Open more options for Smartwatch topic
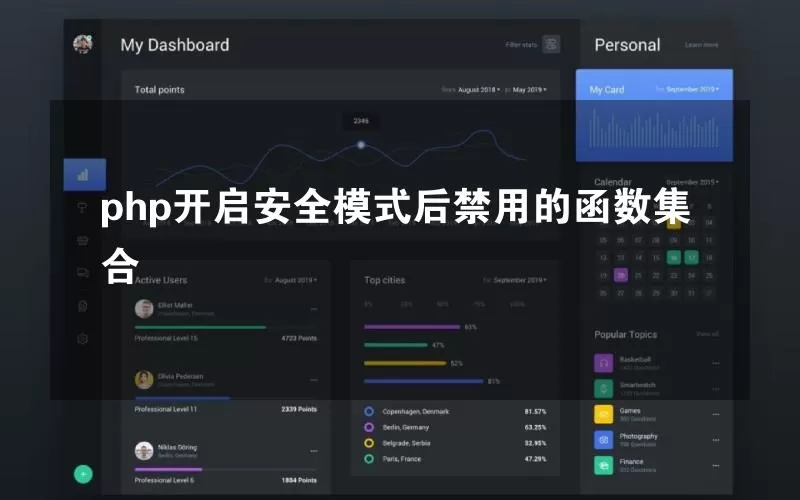 (x=716, y=389)
